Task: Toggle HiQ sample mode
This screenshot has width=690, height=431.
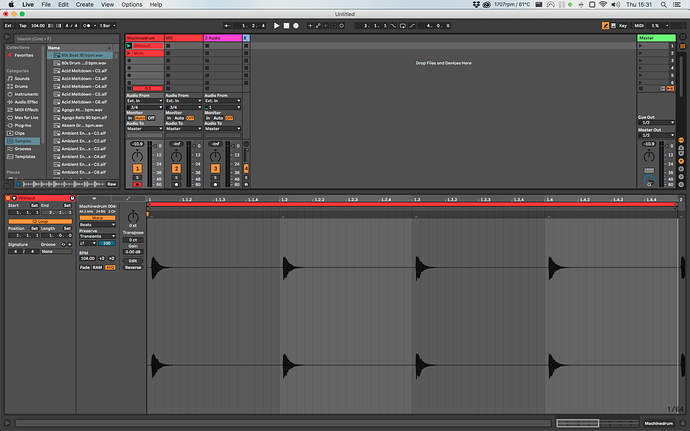Action: [110, 267]
